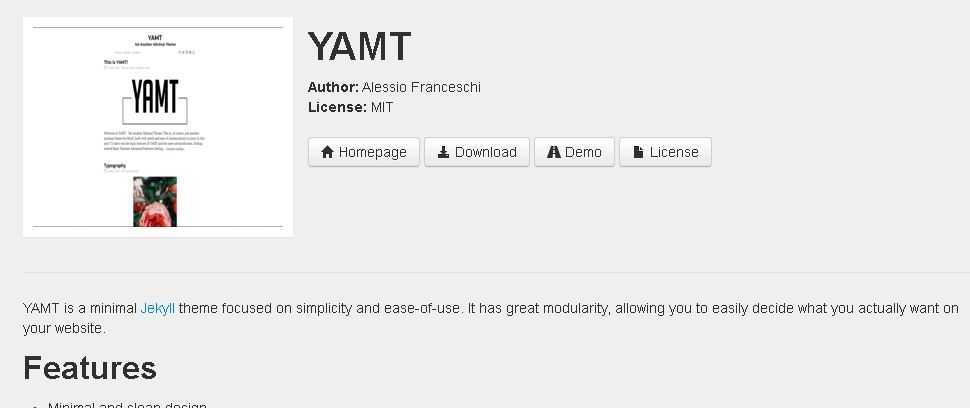Viewport: 970px width, 408px height.
Task: Open the YAMT theme screenshot thumbnail
Action: [158, 127]
